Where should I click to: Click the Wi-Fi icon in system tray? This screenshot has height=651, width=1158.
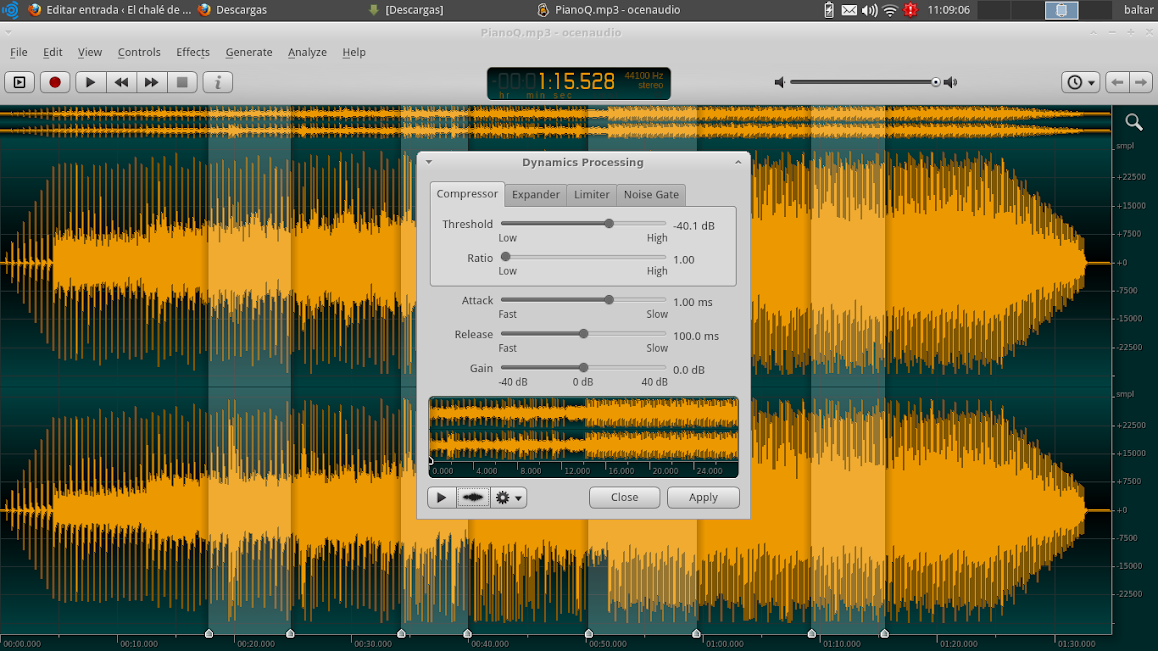pos(889,10)
